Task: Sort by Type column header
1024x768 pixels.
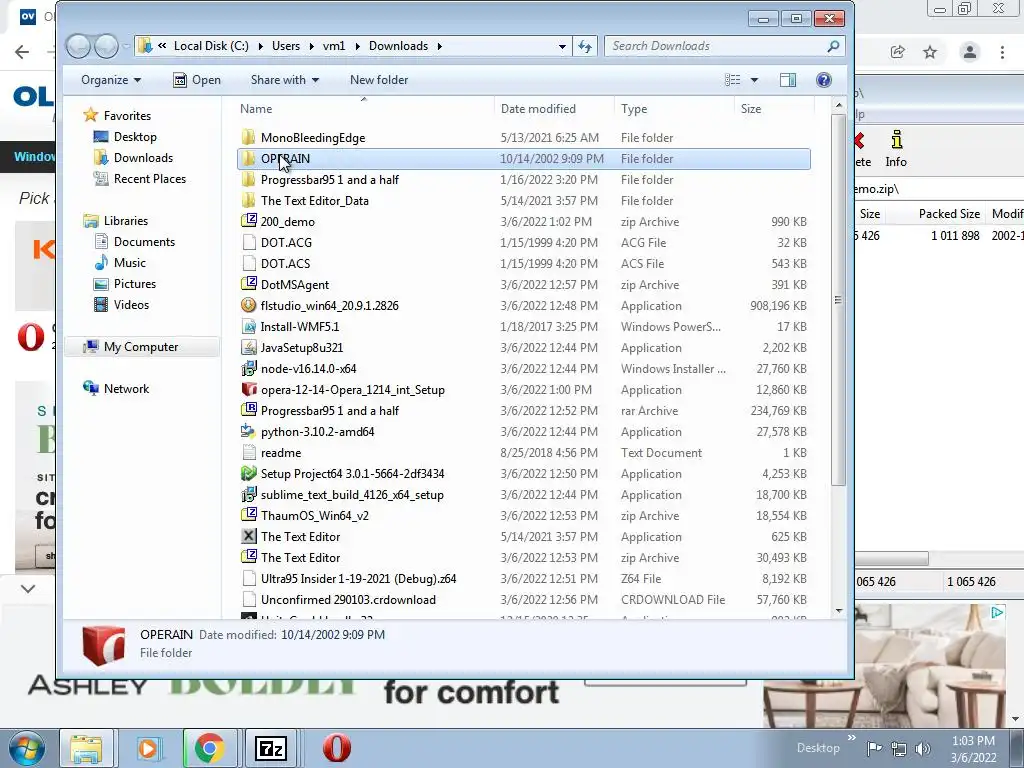Action: point(674,108)
